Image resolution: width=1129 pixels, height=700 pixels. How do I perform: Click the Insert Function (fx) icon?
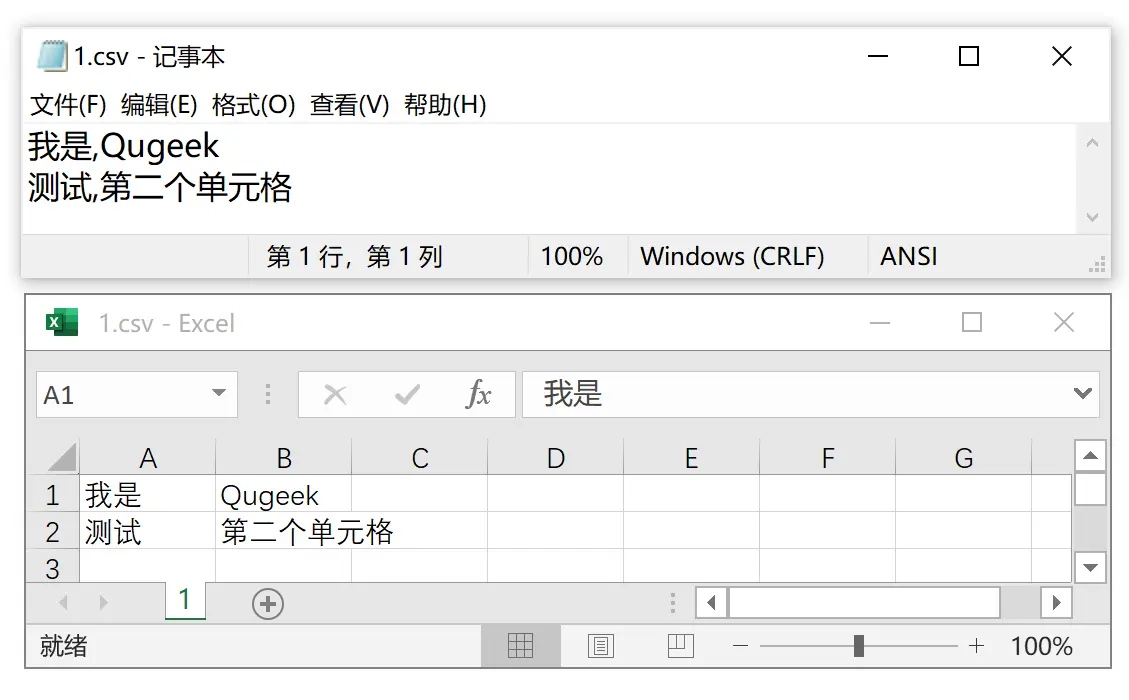(481, 394)
